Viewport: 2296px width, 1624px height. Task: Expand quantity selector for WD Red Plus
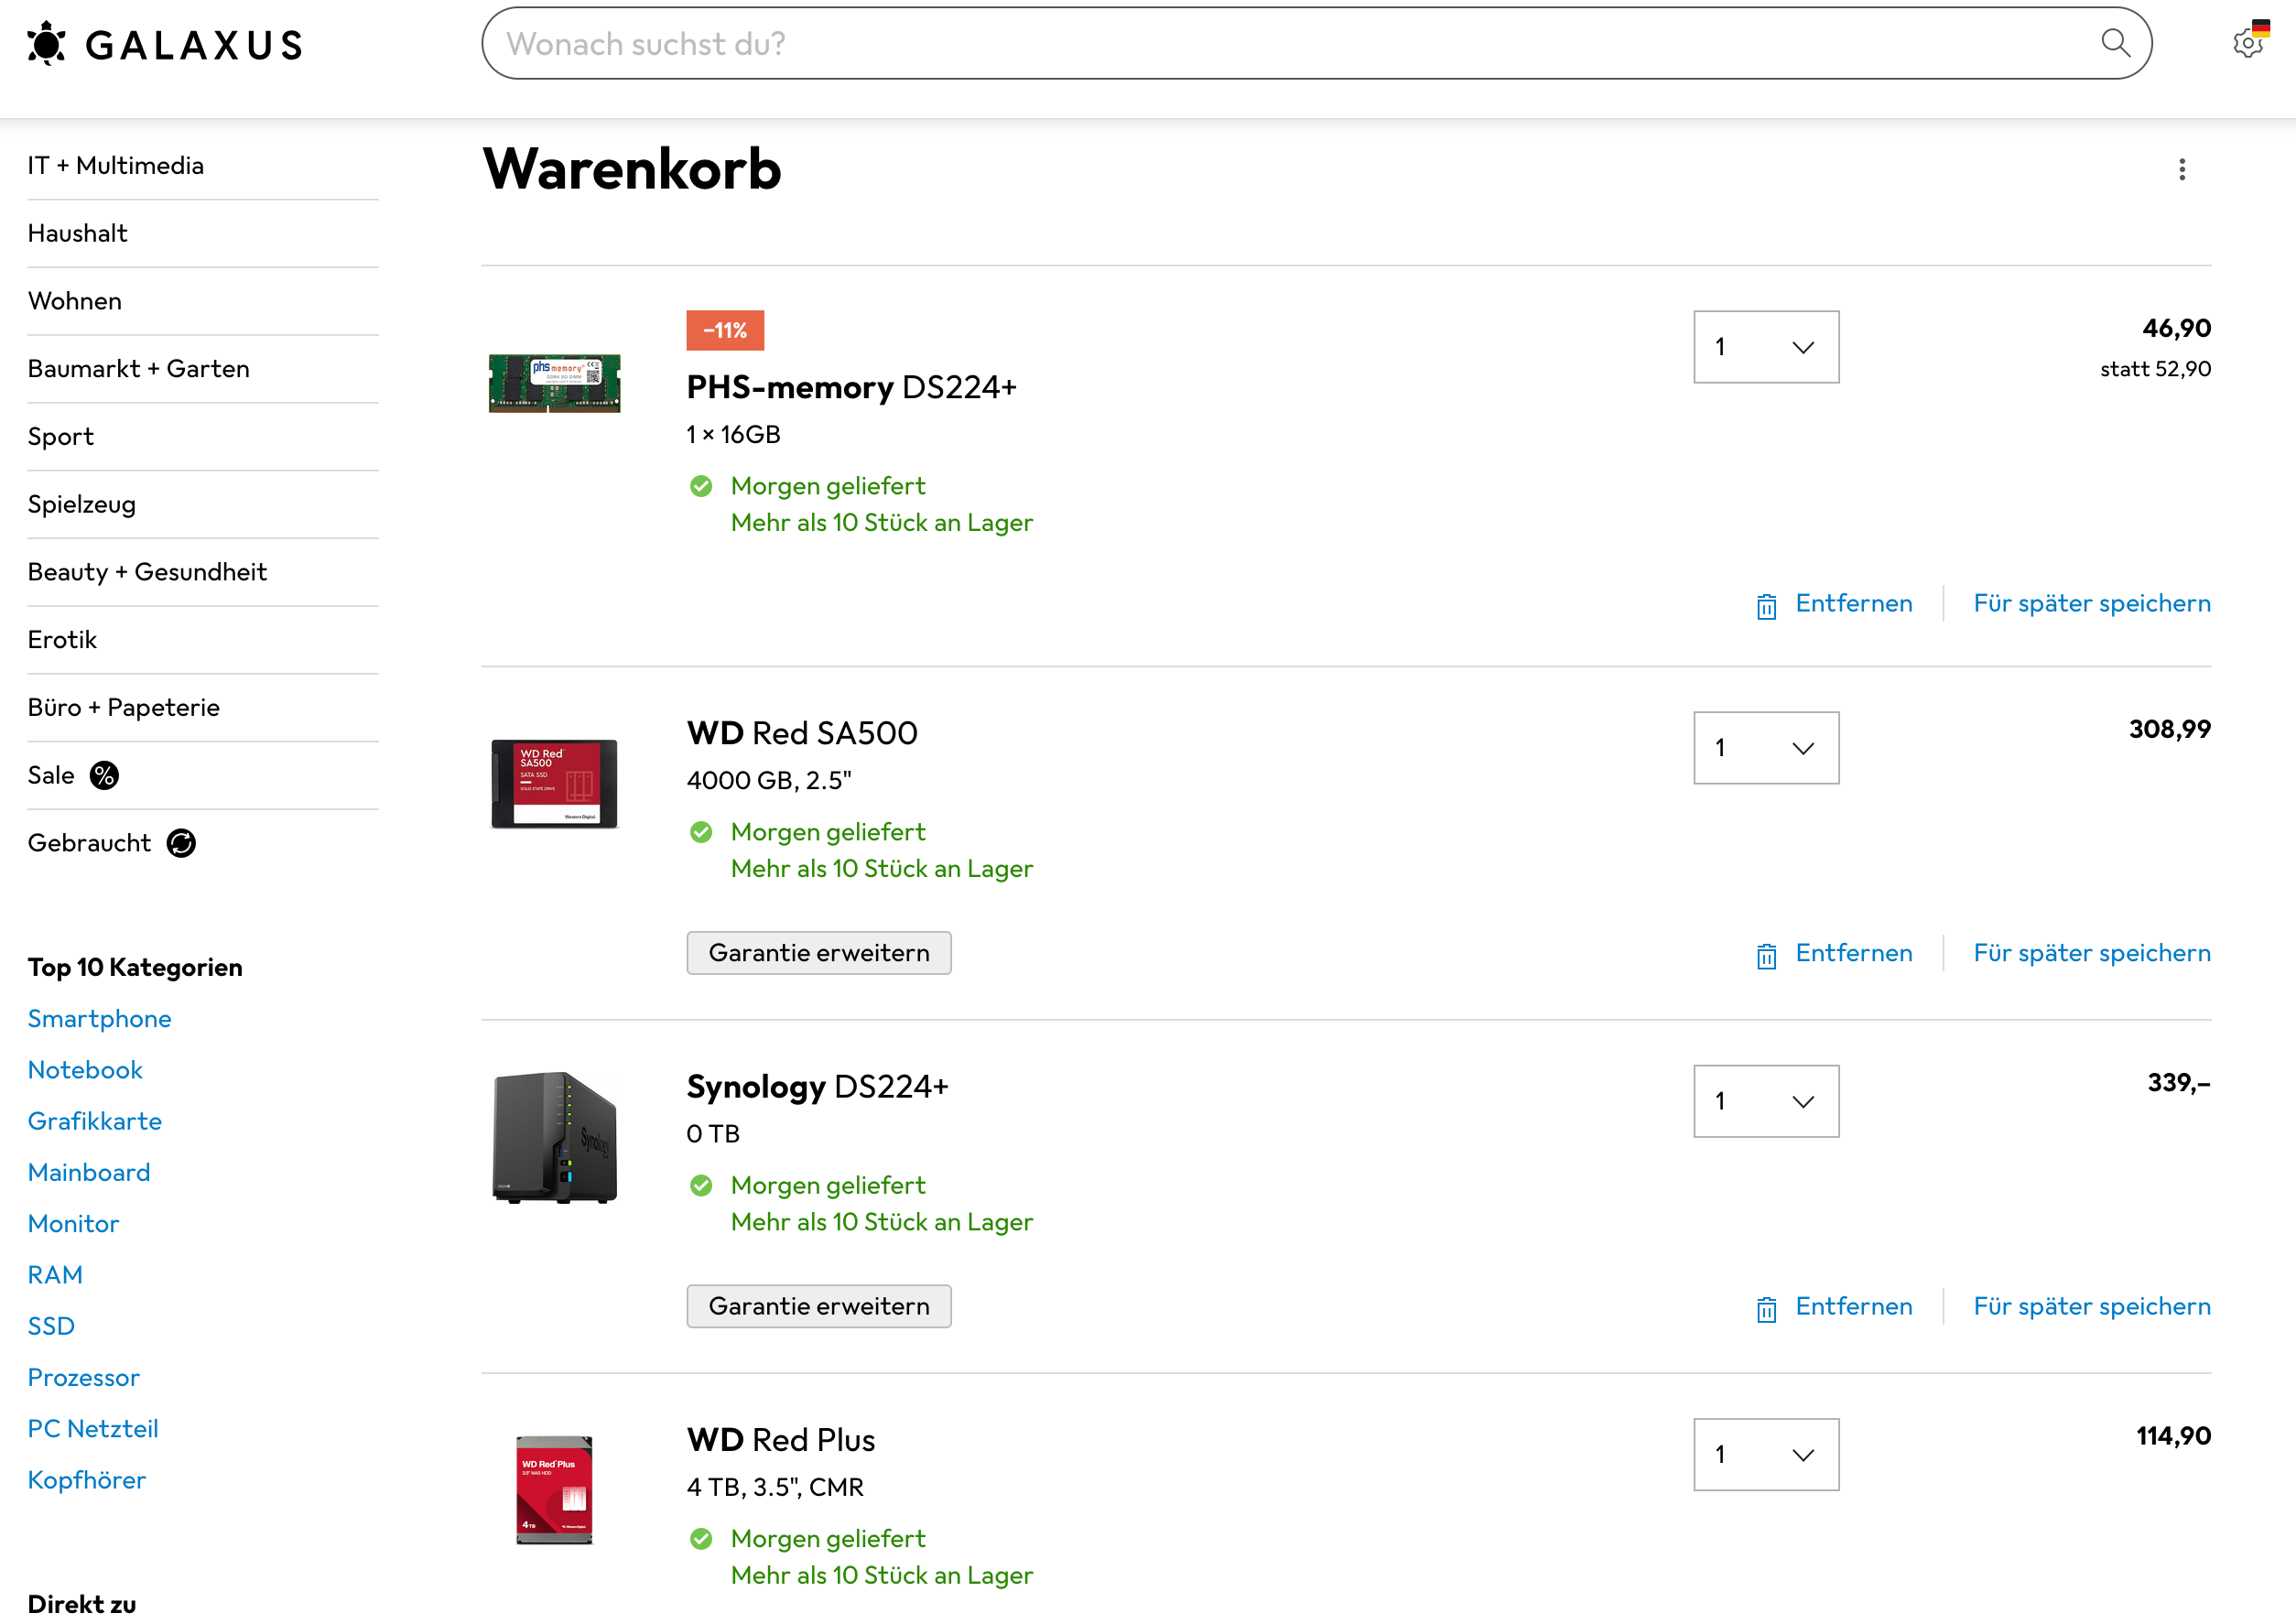(x=1765, y=1454)
